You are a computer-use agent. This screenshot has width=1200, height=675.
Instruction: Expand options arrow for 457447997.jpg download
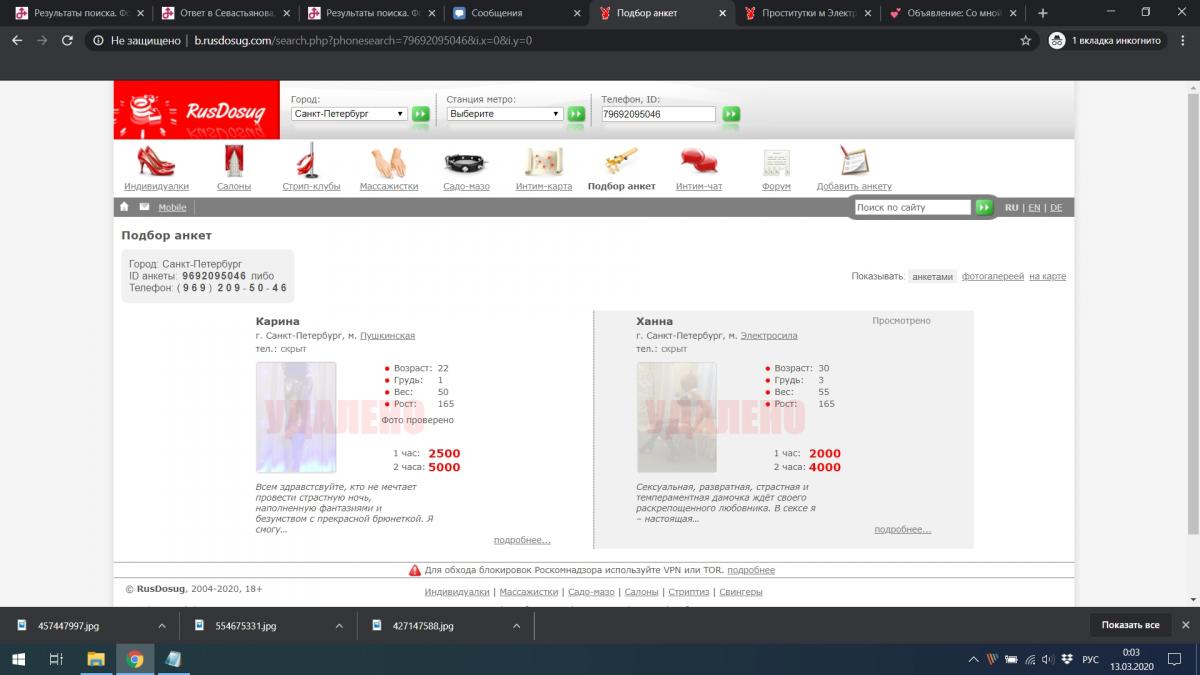tap(162, 625)
